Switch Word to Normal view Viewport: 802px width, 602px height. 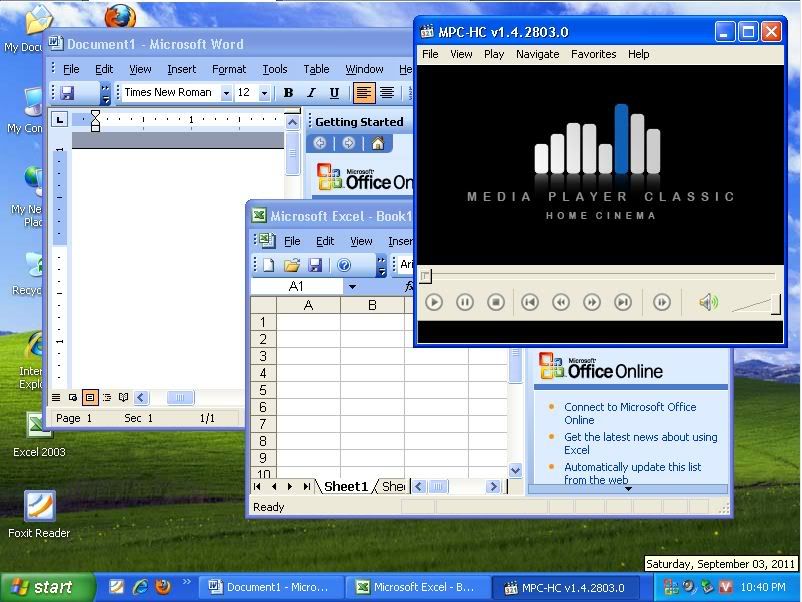[x=56, y=397]
